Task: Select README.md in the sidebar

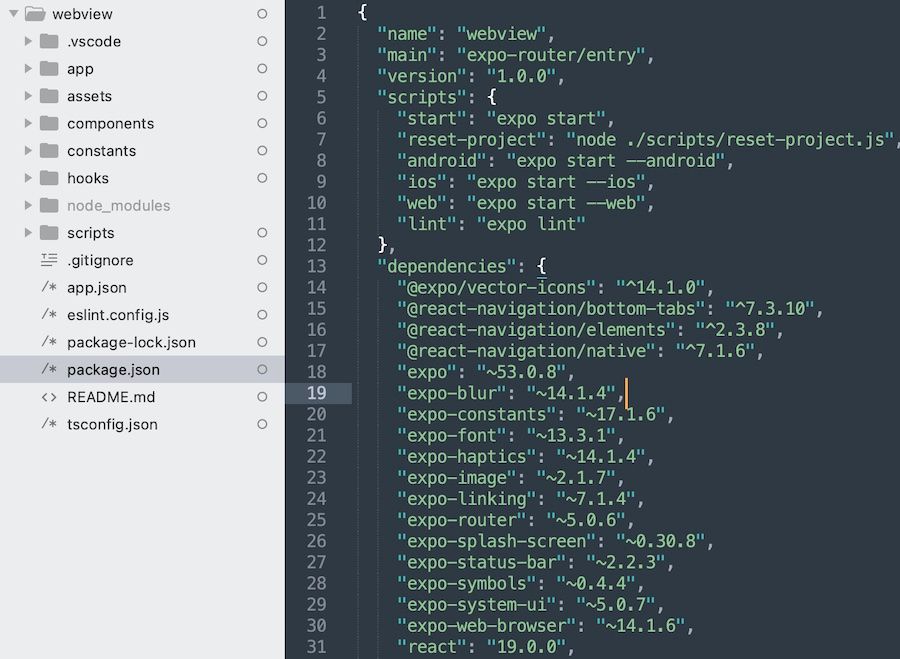Action: [x=110, y=397]
